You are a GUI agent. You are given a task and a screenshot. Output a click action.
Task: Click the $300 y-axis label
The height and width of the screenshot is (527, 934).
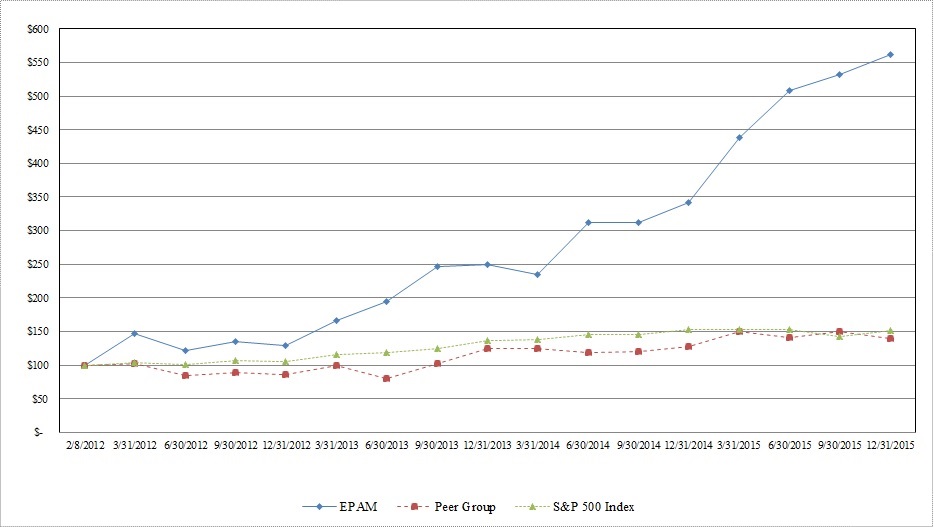[x=36, y=231]
